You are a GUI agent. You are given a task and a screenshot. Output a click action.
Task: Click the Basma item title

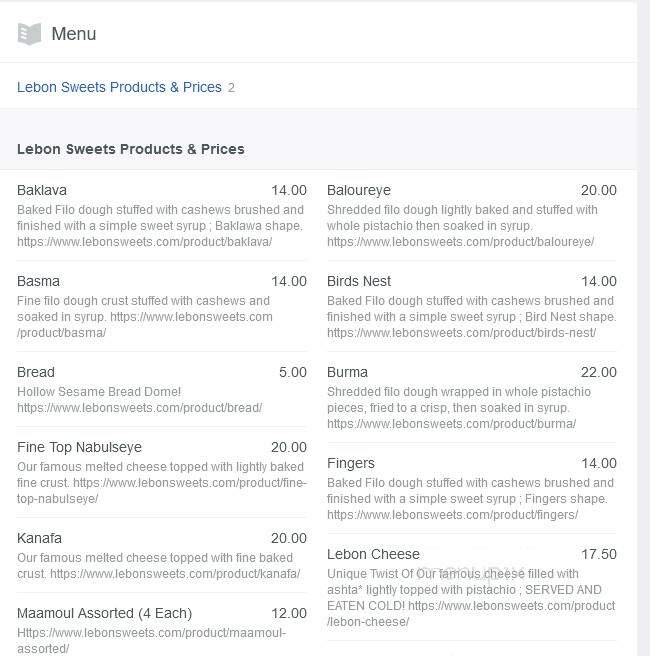(38, 281)
